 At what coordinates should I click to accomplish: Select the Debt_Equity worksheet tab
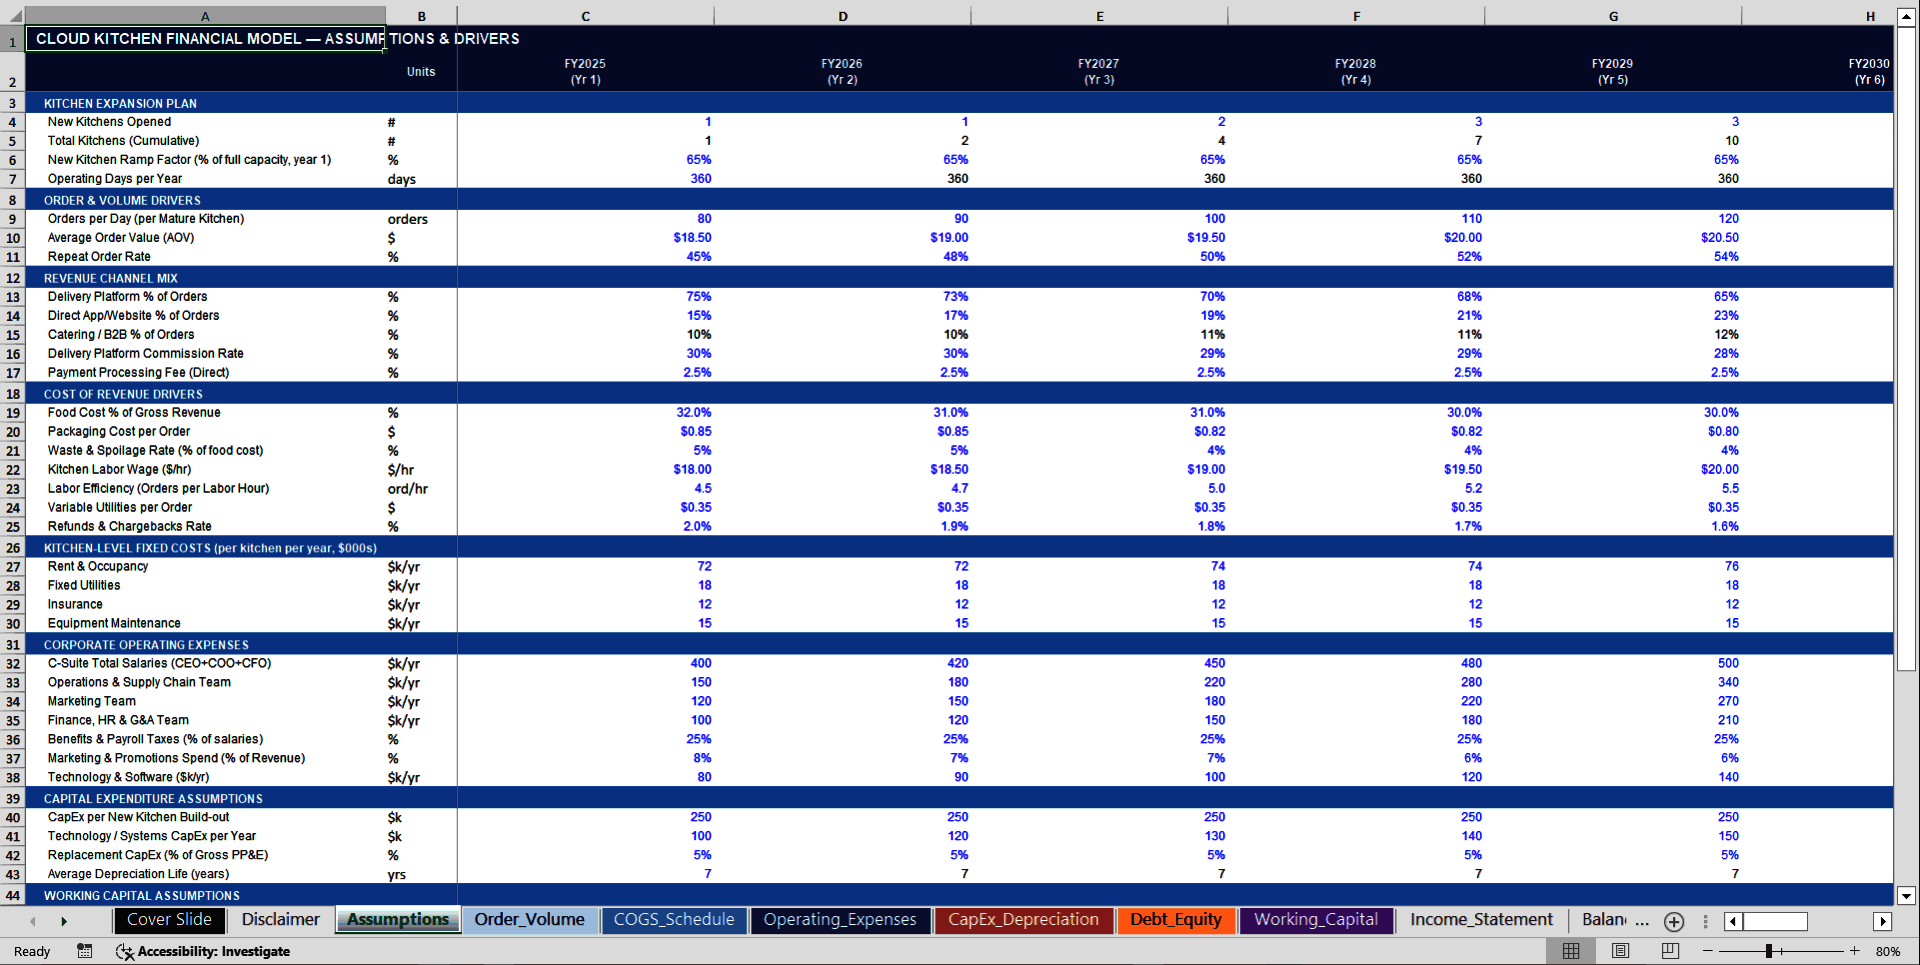coord(1176,920)
